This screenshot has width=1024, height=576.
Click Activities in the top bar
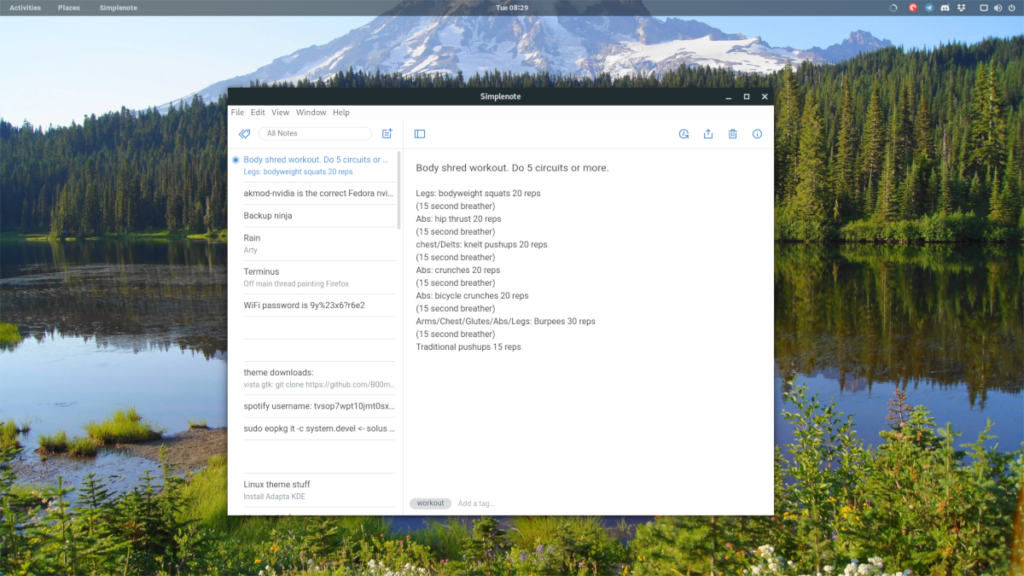pyautogui.click(x=23, y=8)
